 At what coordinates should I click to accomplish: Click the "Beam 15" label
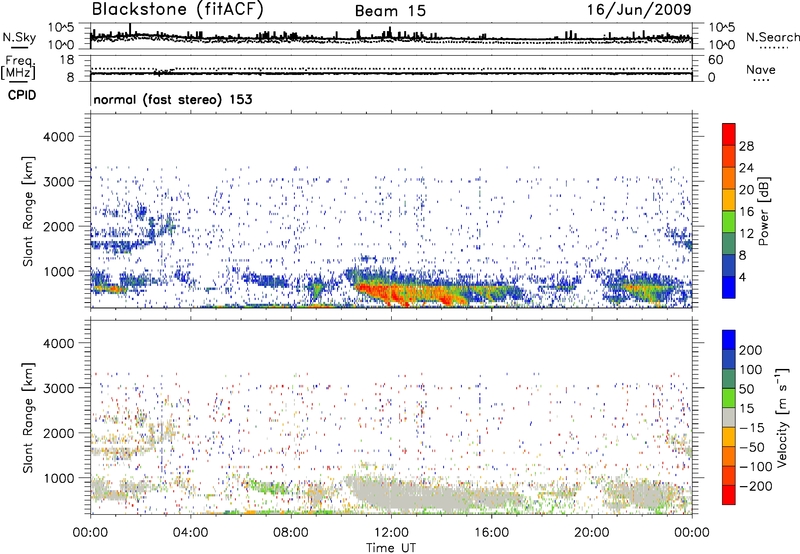click(x=390, y=11)
